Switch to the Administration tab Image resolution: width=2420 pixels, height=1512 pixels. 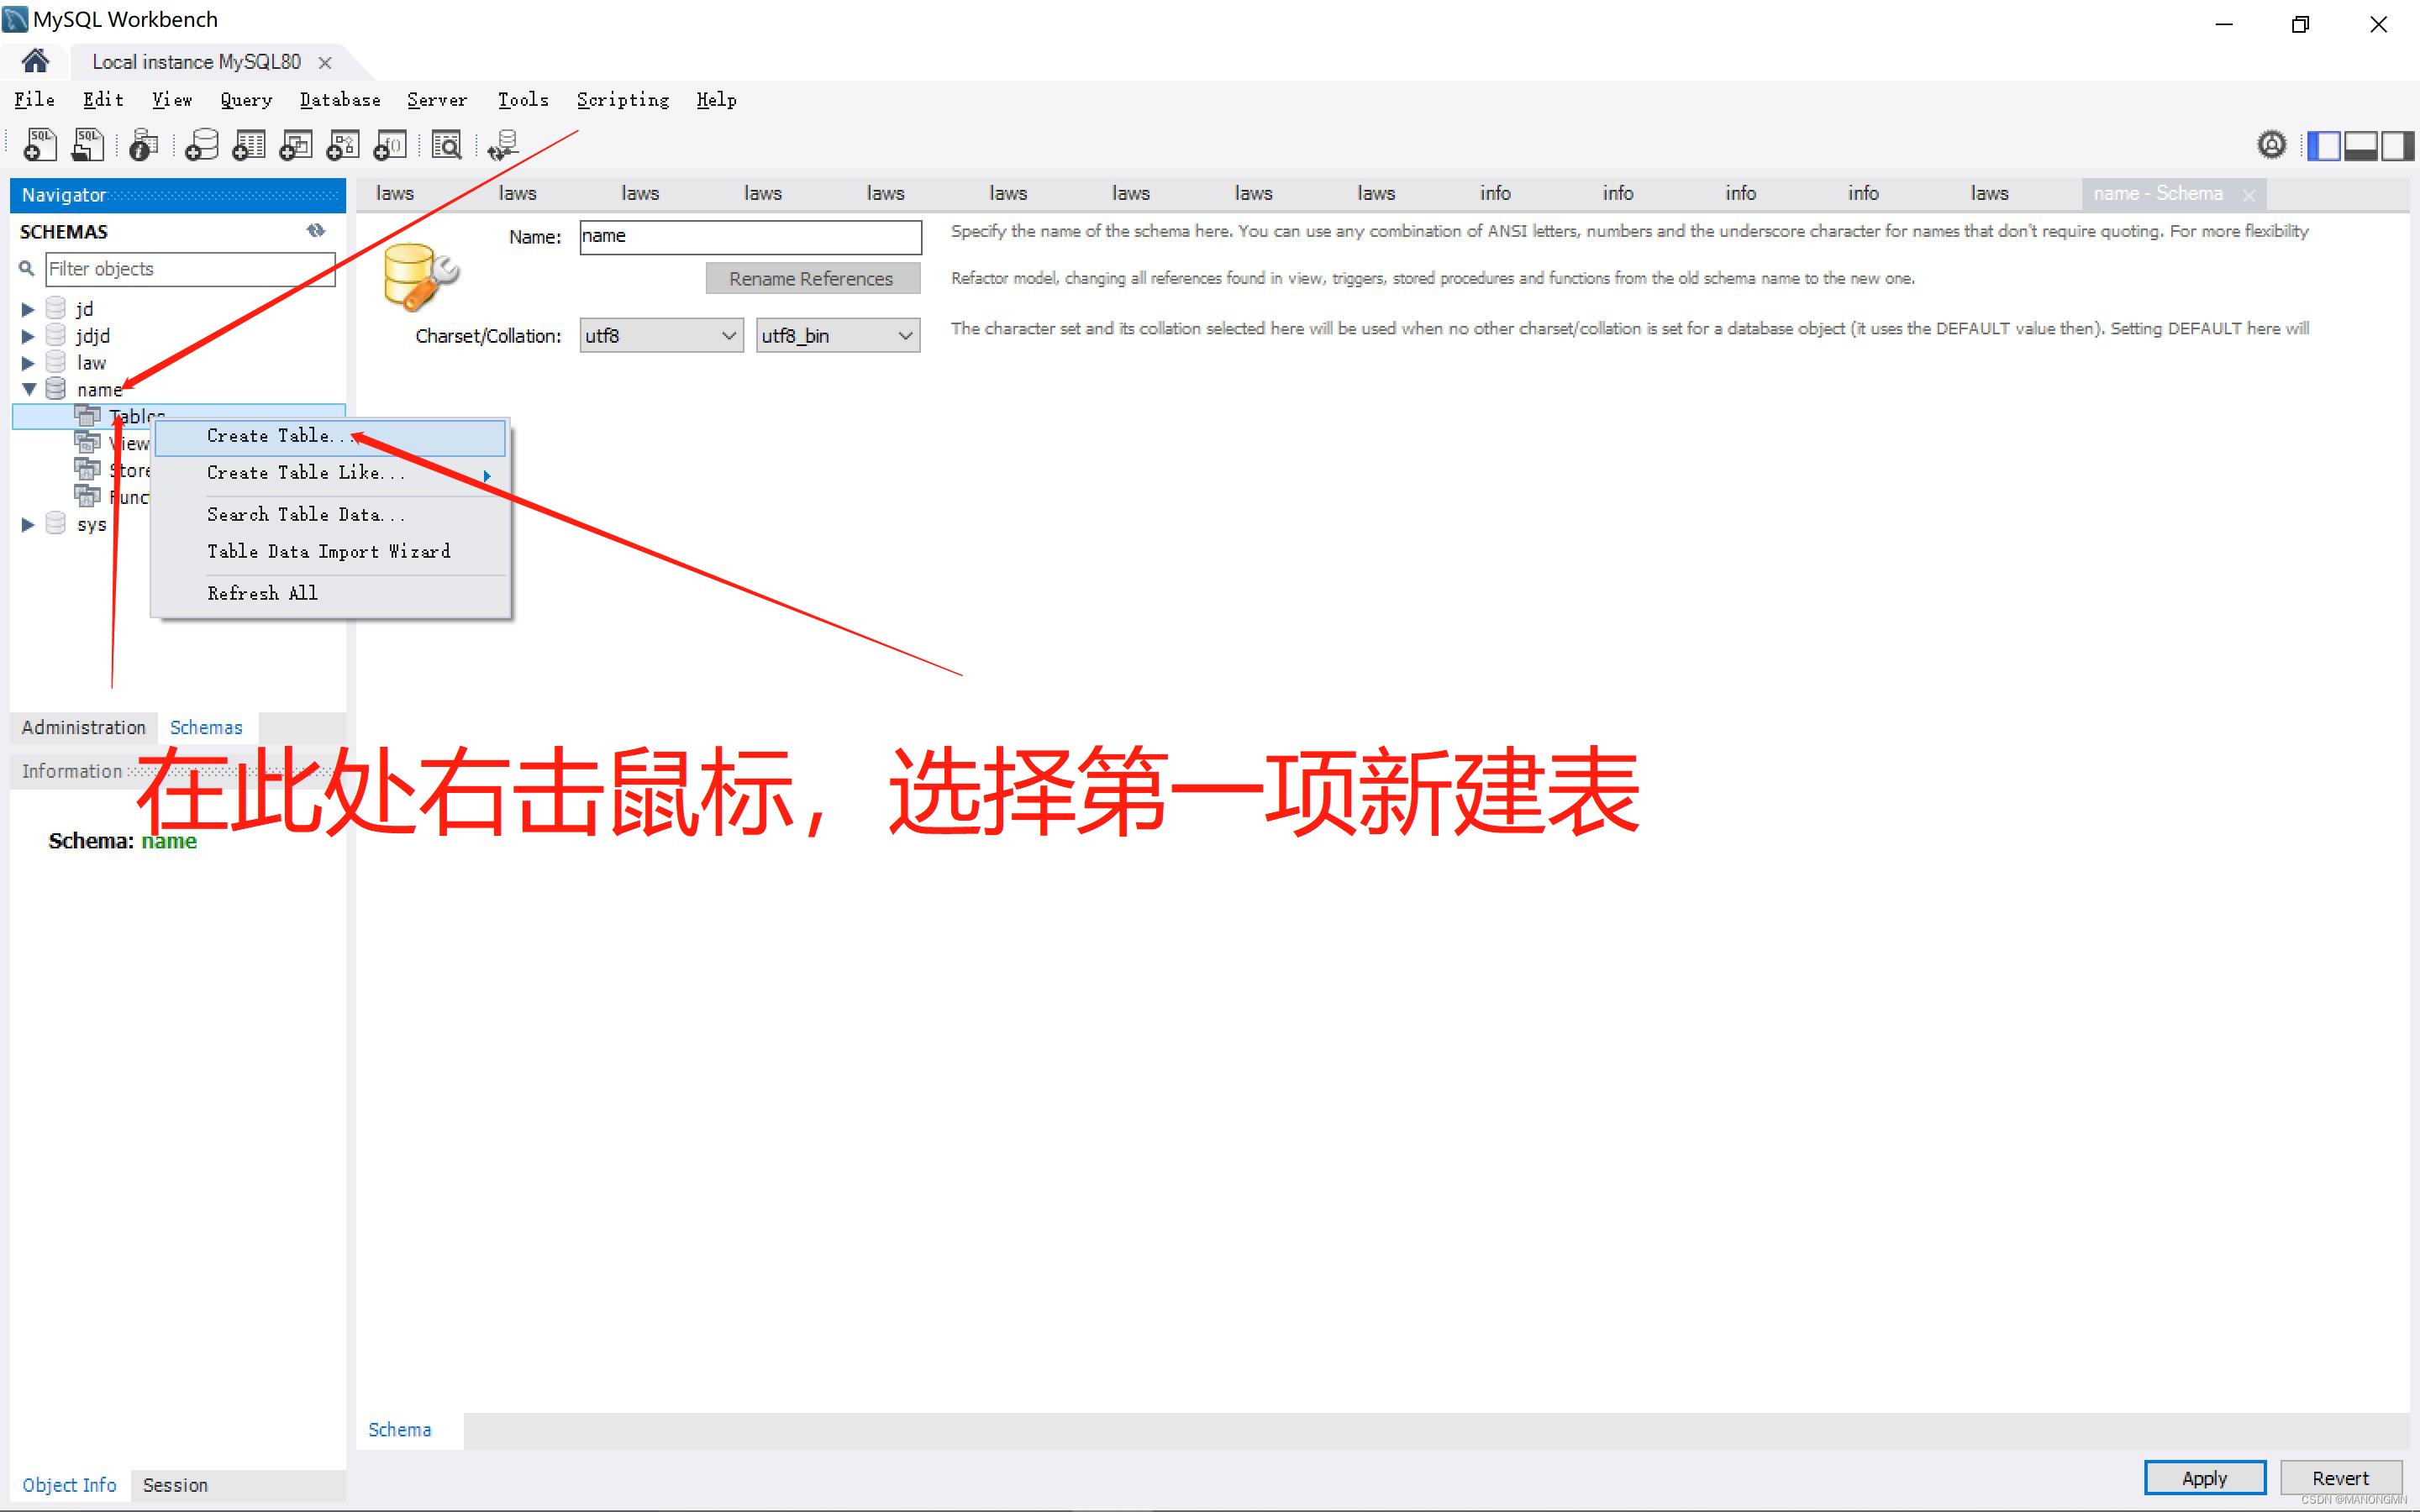[x=84, y=727]
